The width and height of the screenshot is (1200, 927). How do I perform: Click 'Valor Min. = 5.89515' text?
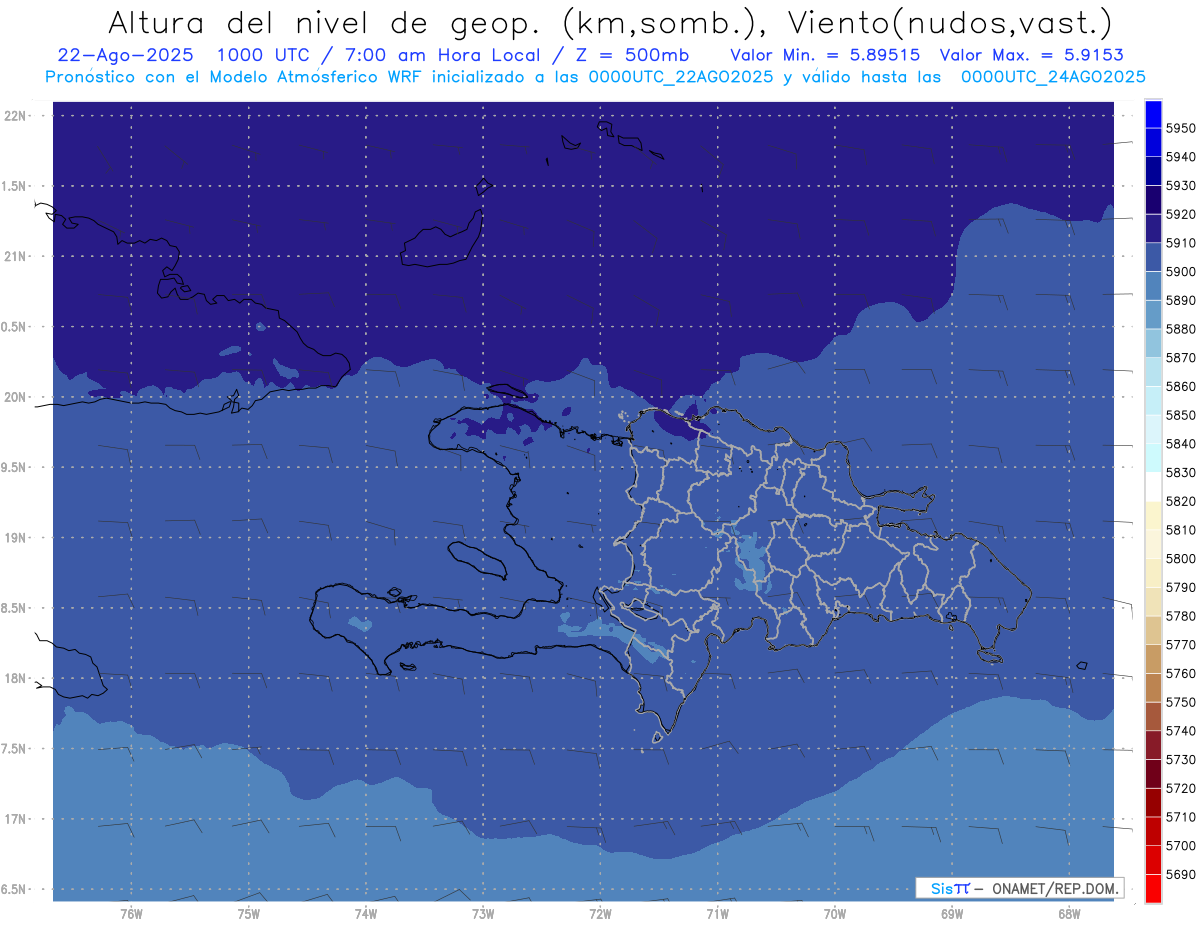click(826, 55)
